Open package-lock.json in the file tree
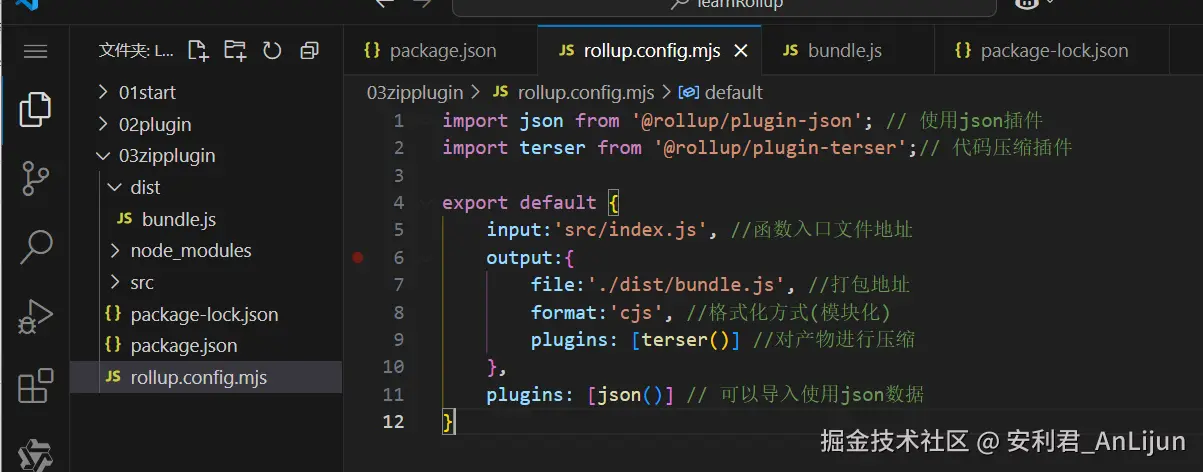This screenshot has height=472, width=1203. [206, 314]
